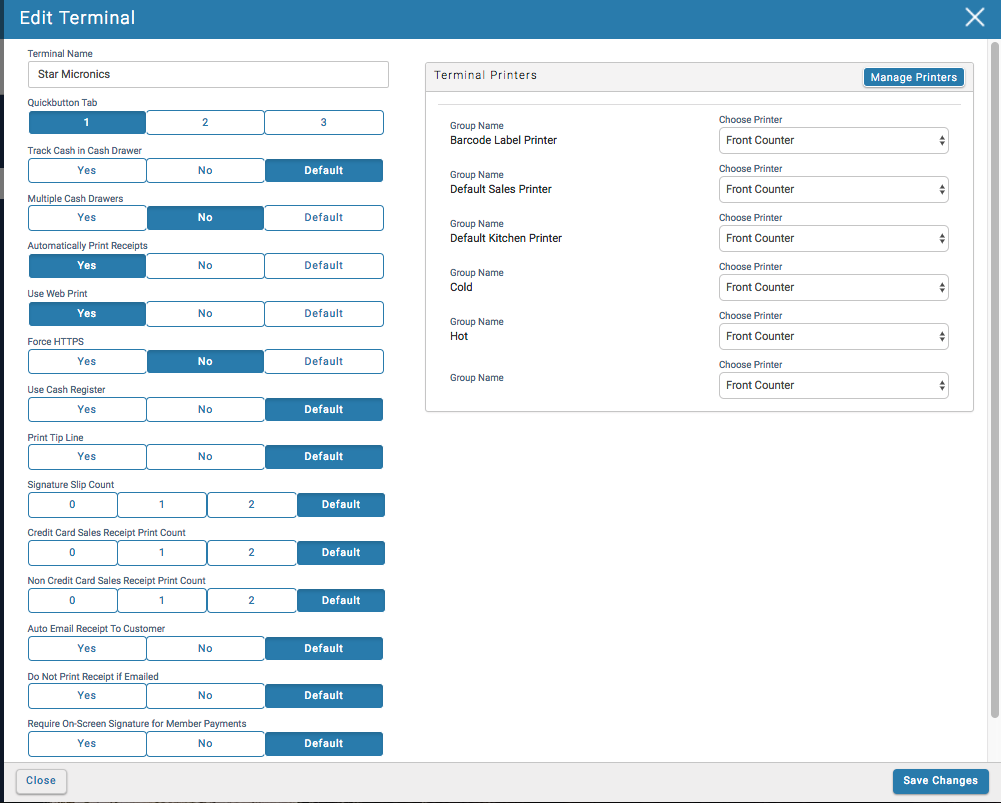Open printer dropdown for Barcode Label Printer
This screenshot has height=803, width=1001.
pyautogui.click(x=833, y=141)
